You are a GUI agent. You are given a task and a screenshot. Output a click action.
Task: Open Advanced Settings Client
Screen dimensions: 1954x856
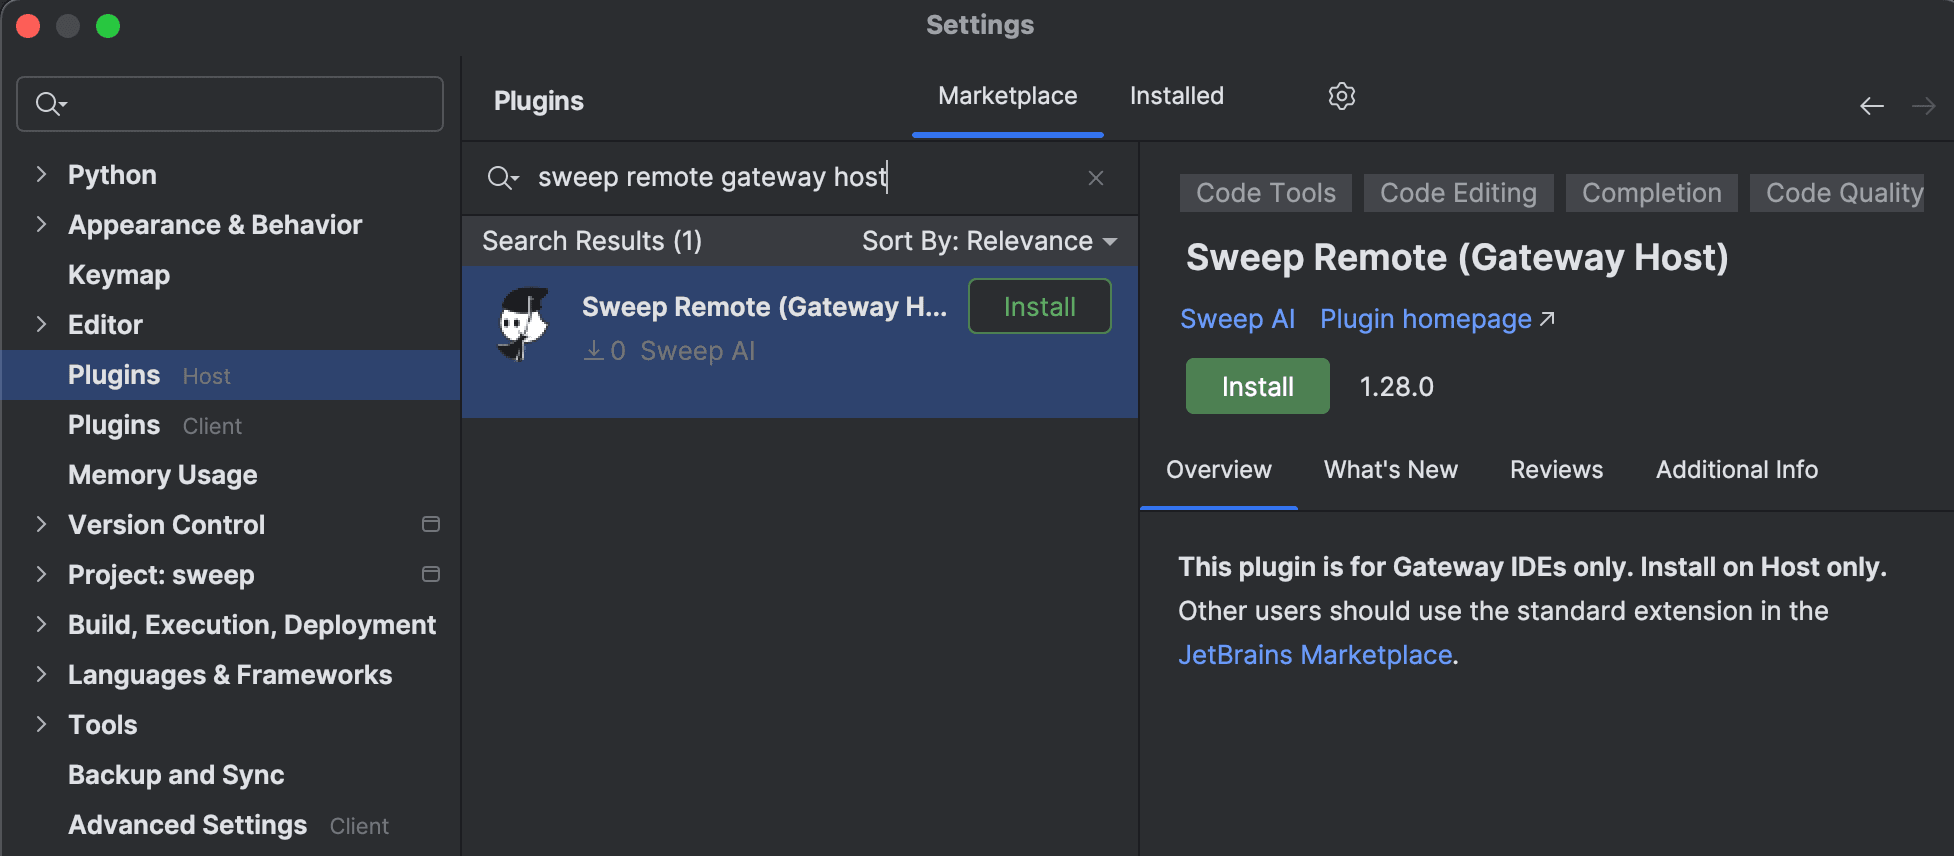(x=231, y=825)
